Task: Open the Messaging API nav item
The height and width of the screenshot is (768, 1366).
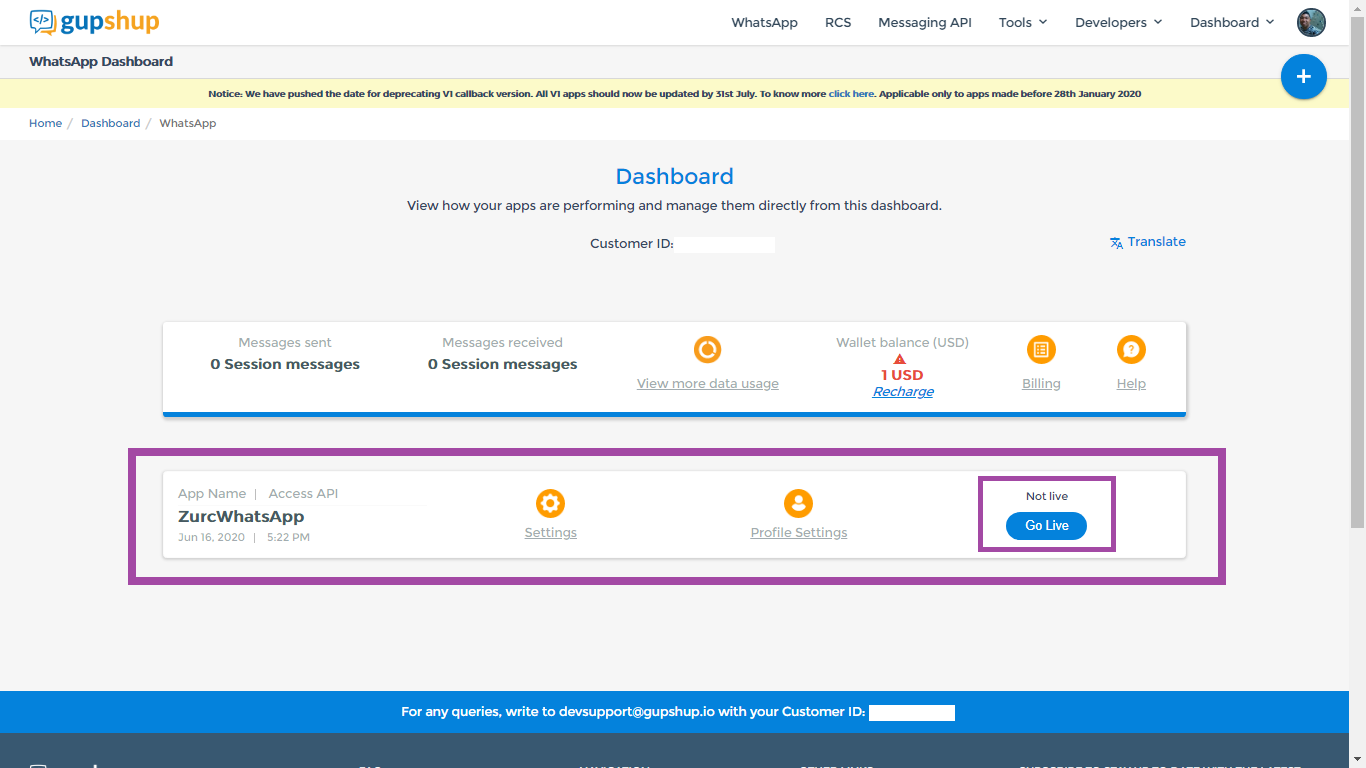Action: coord(925,22)
